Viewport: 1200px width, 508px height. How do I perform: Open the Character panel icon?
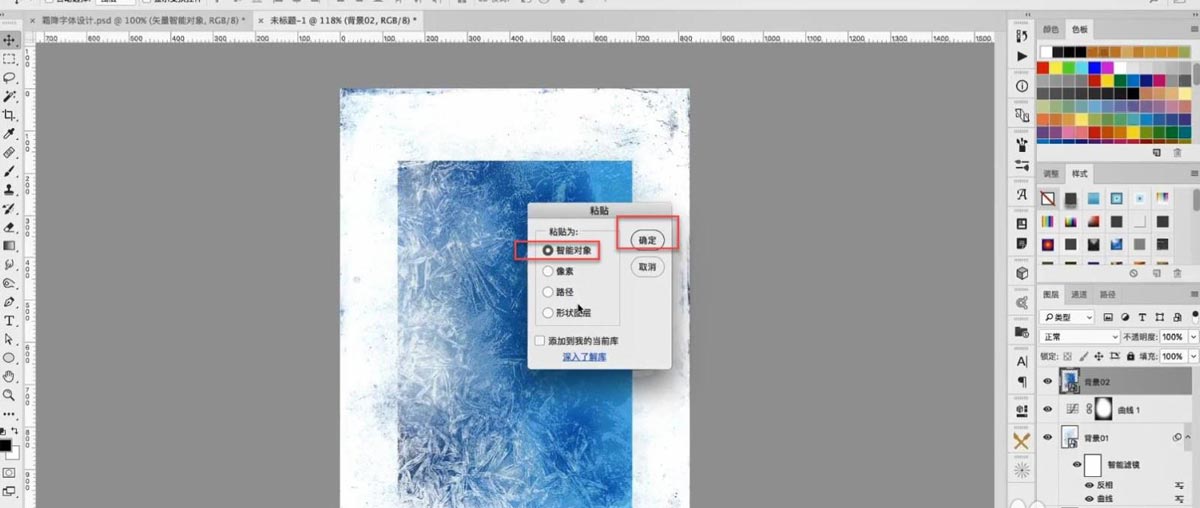1022,360
